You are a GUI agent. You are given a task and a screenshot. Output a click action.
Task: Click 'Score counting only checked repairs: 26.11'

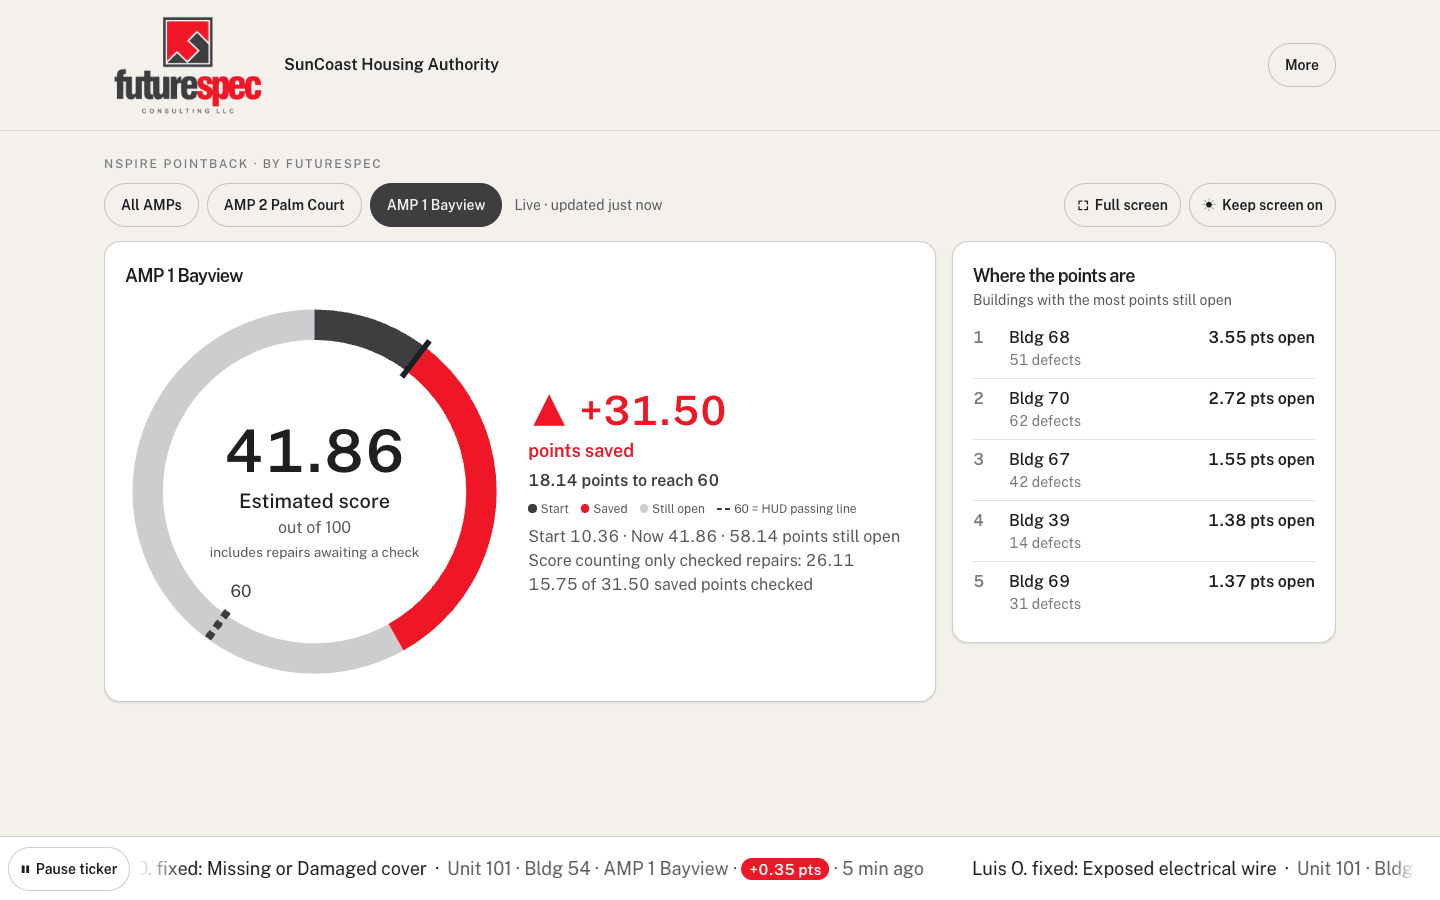pyautogui.click(x=691, y=560)
